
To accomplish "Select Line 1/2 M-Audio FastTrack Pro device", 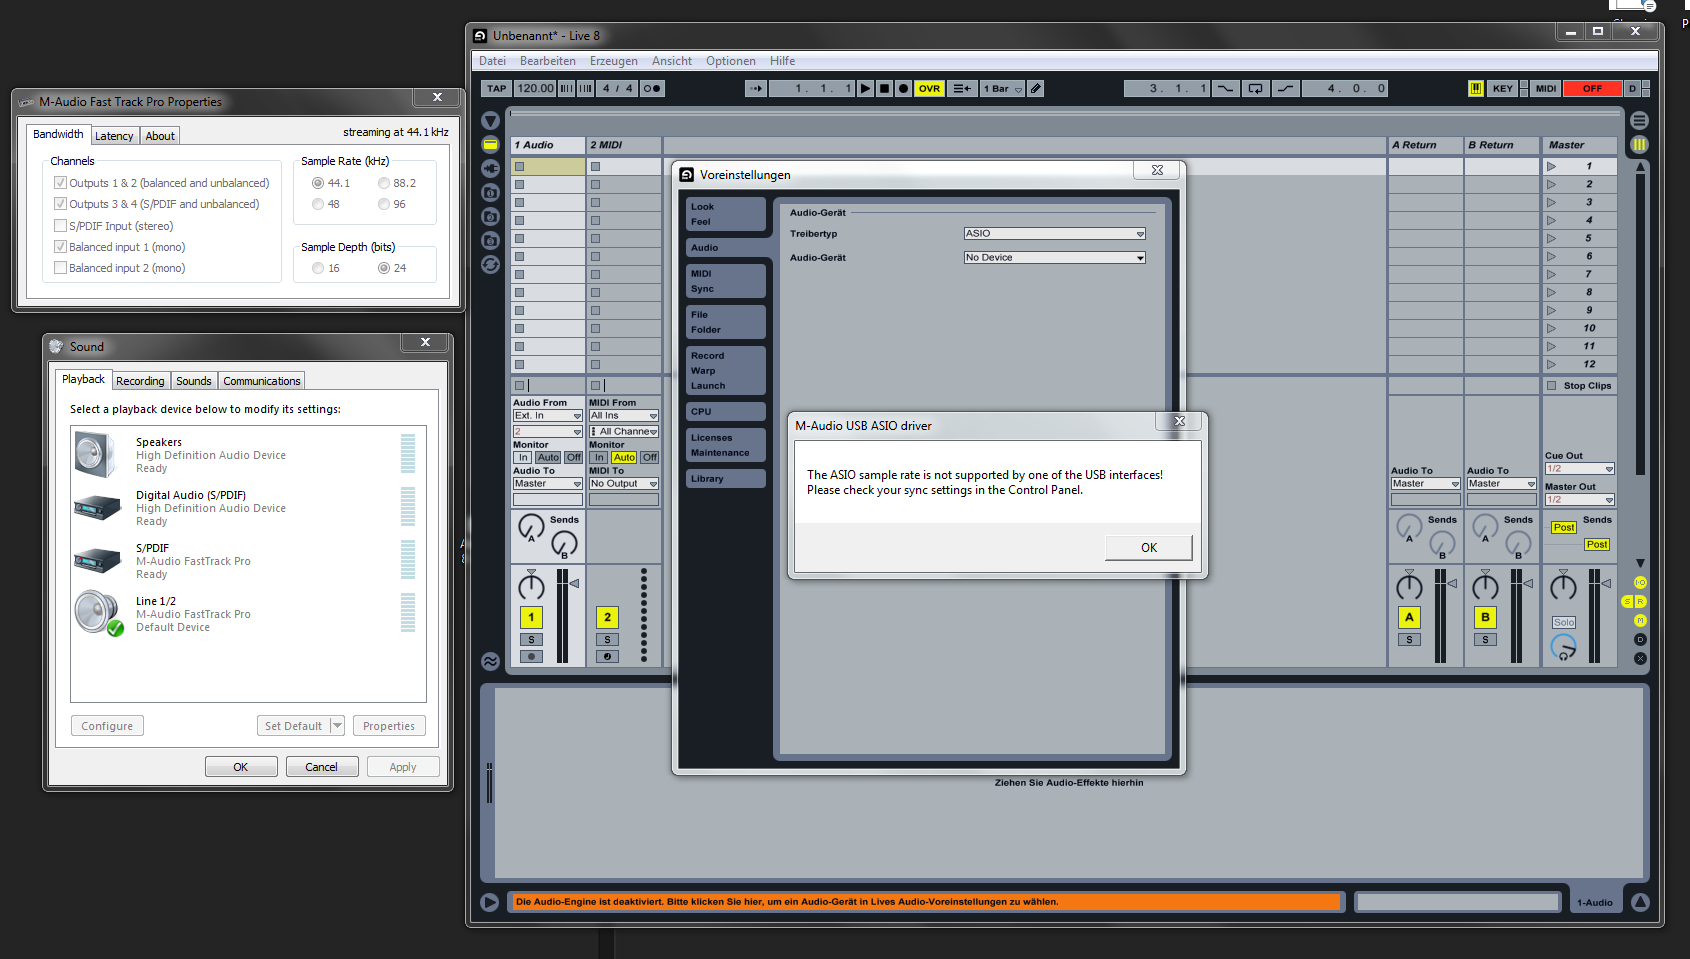I will 248,614.
